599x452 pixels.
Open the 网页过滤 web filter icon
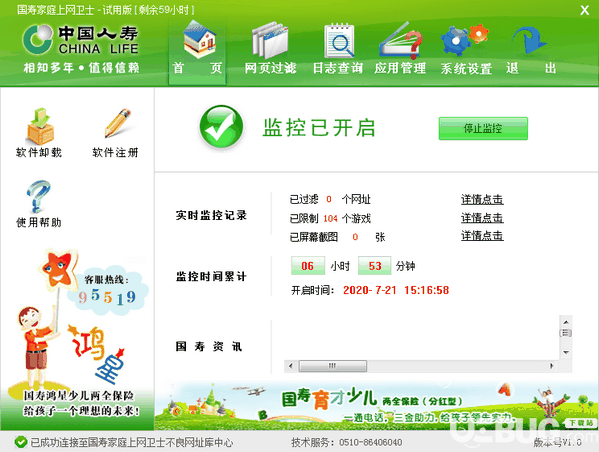(270, 41)
